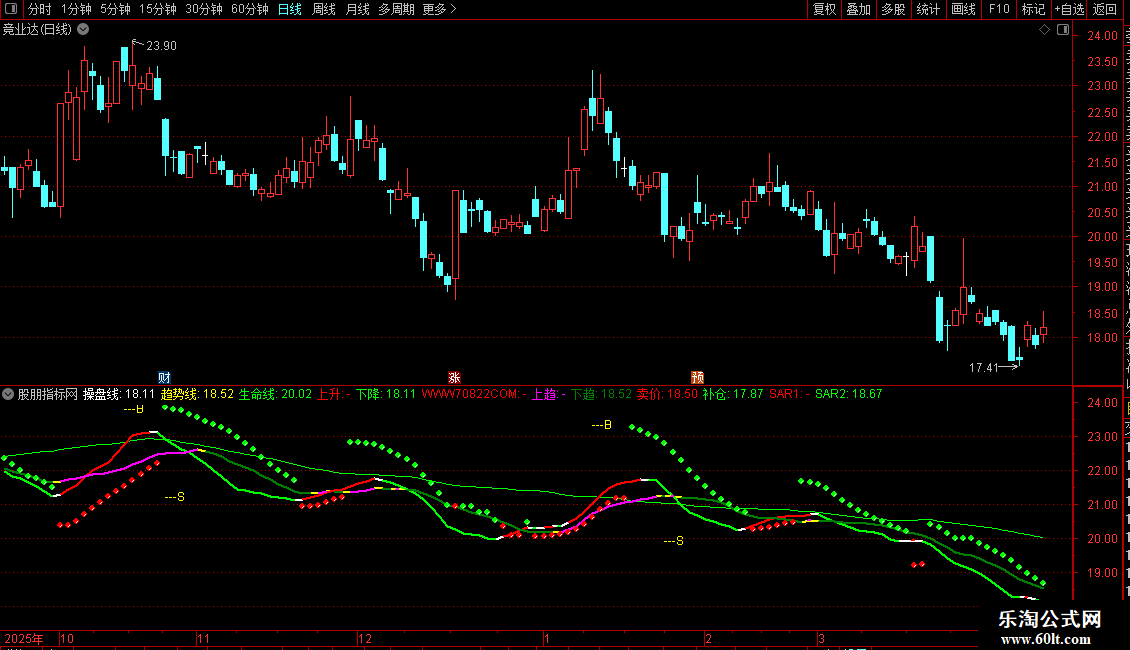This screenshot has width=1130, height=650.
Task: Click the 卖价: 18.50 label
Action: pos(667,394)
